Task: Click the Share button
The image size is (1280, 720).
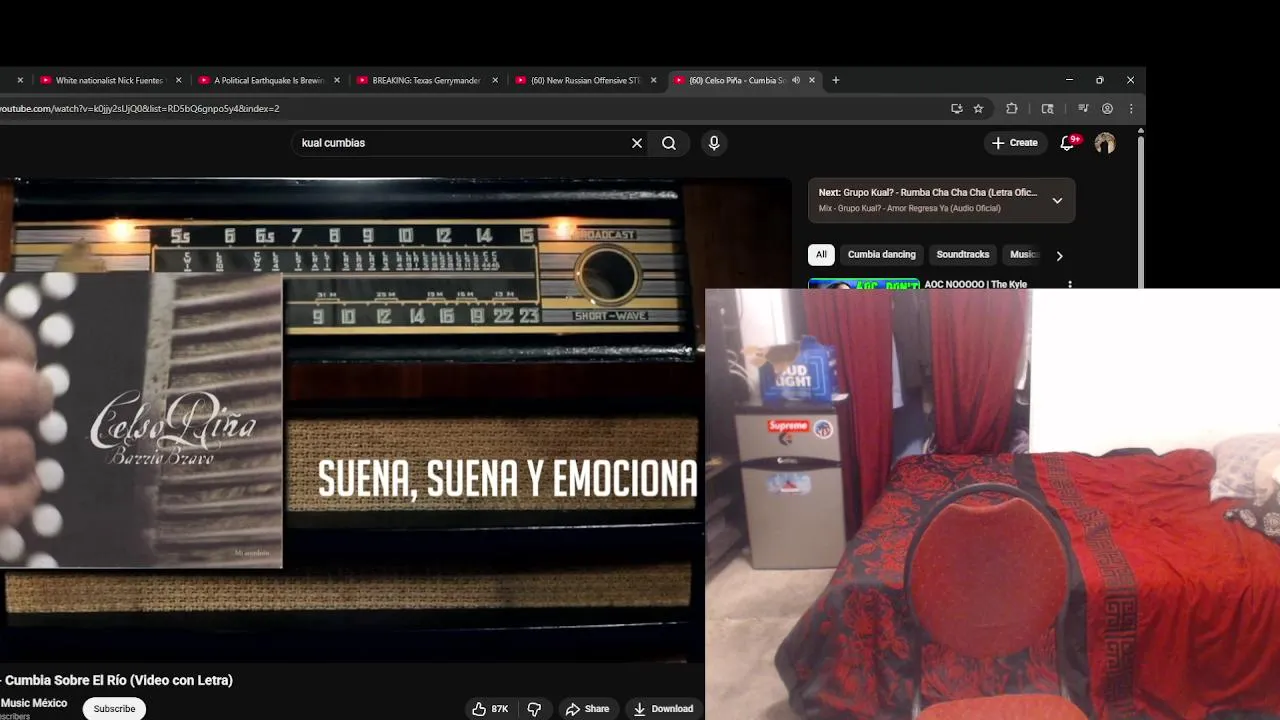Action: pyautogui.click(x=587, y=709)
